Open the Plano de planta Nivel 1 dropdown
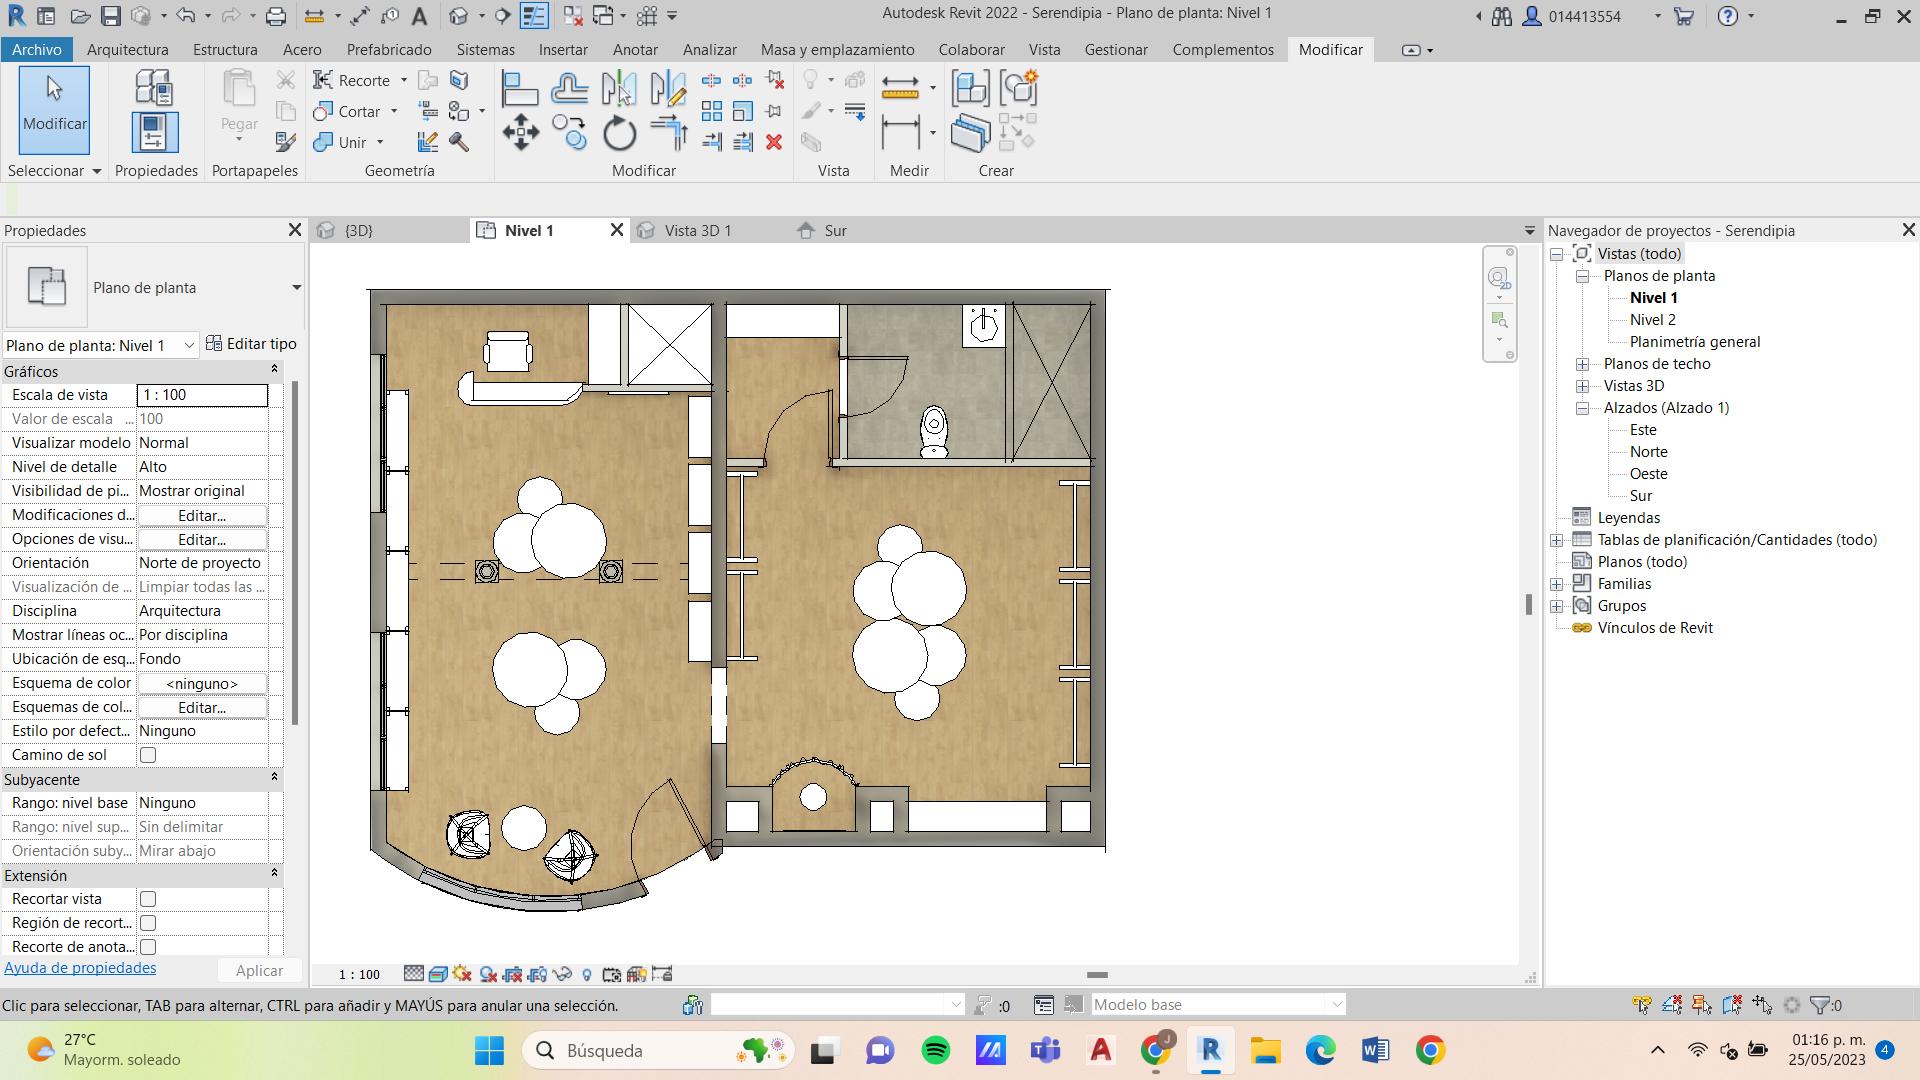 point(188,345)
